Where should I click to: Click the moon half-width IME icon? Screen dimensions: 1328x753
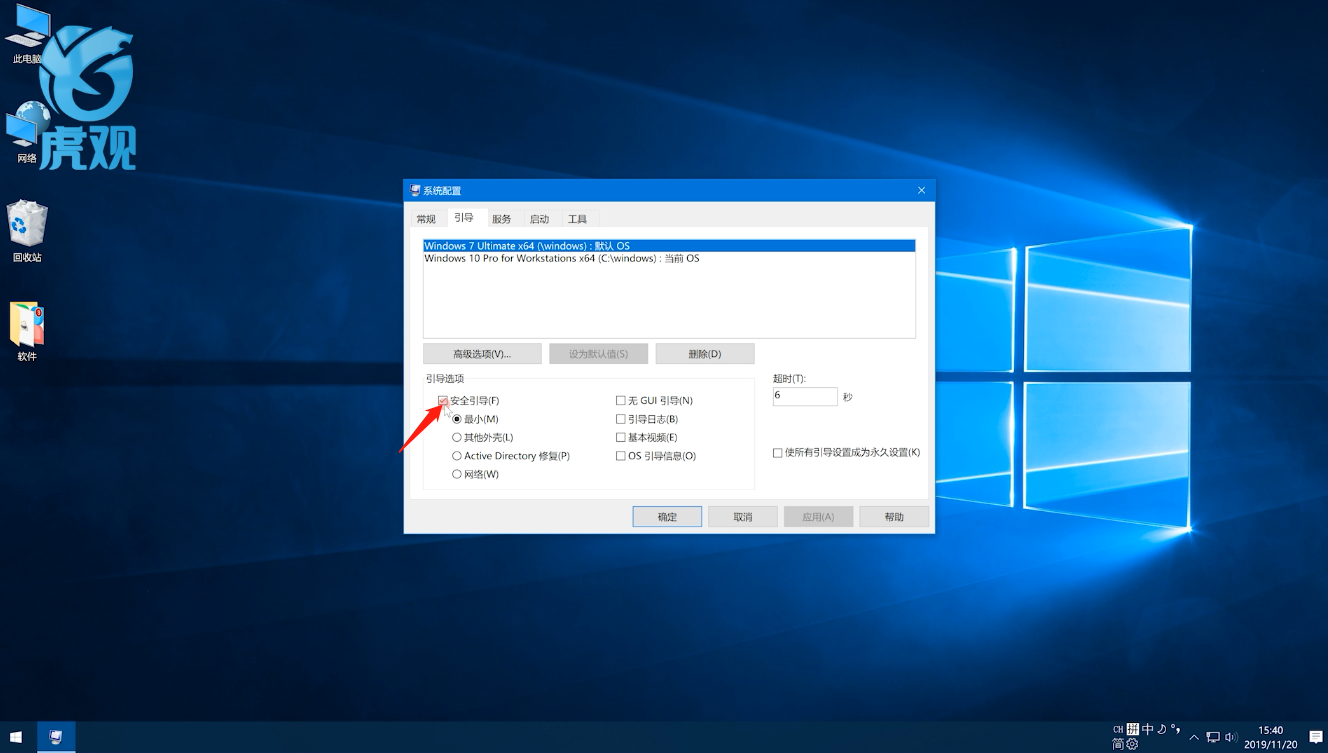pos(1162,729)
